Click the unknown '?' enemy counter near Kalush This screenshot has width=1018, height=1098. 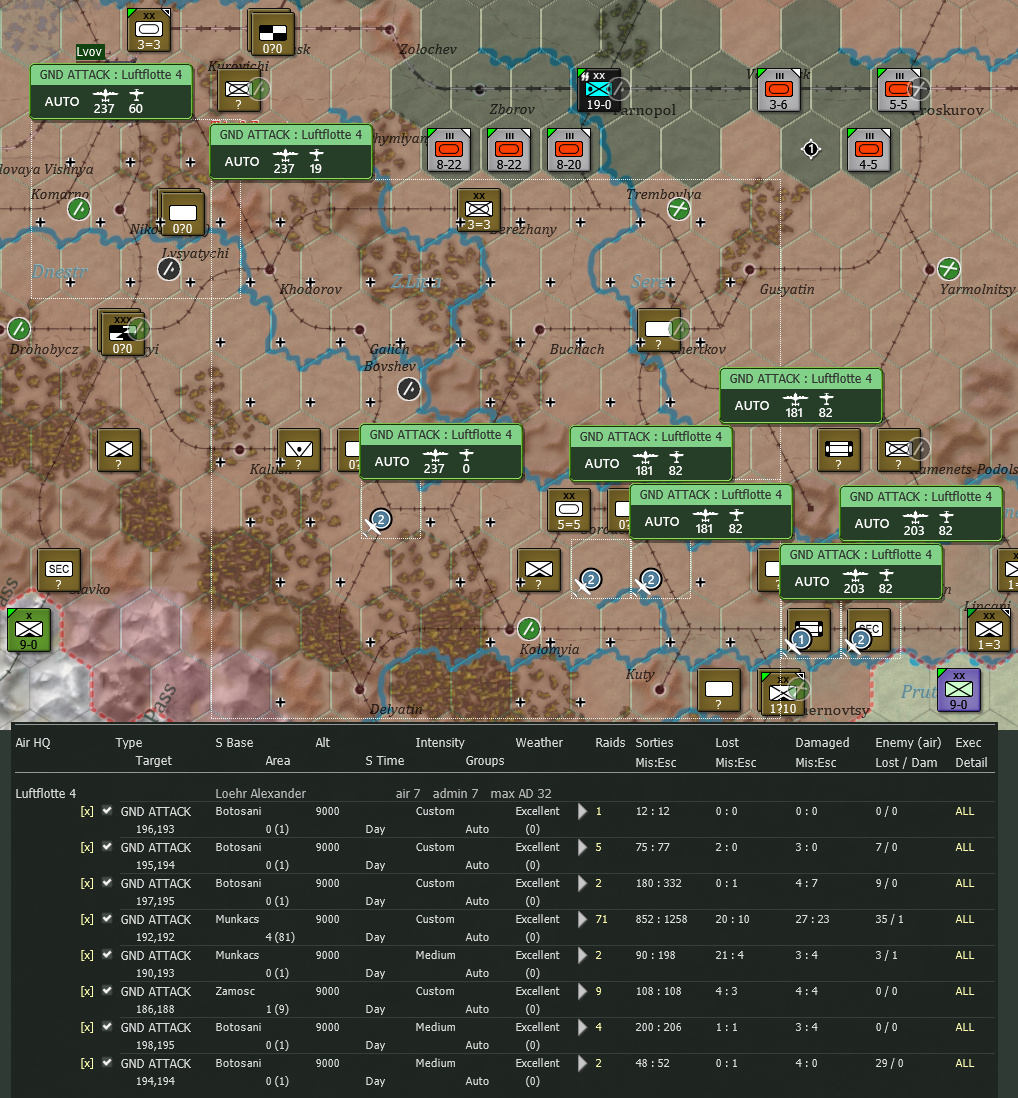(297, 450)
